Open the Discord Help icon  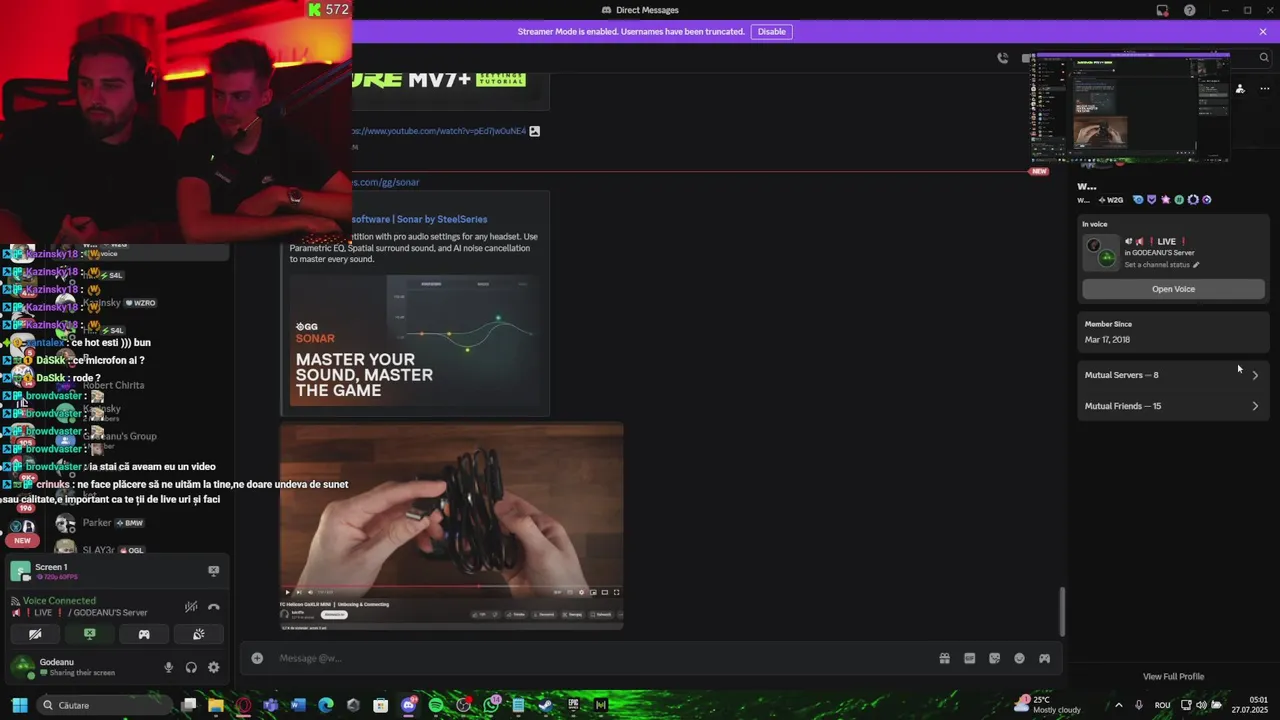(1189, 10)
